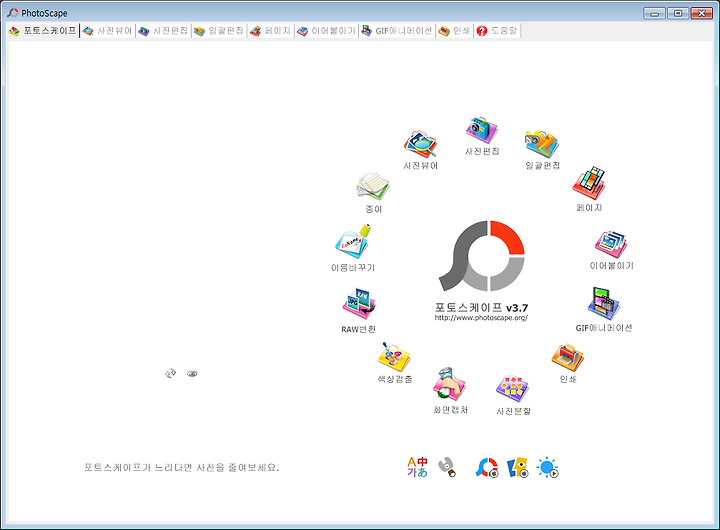Screen dimensions: 720x530
Task: Switch to the 인쇄 tab
Action: [454, 31]
